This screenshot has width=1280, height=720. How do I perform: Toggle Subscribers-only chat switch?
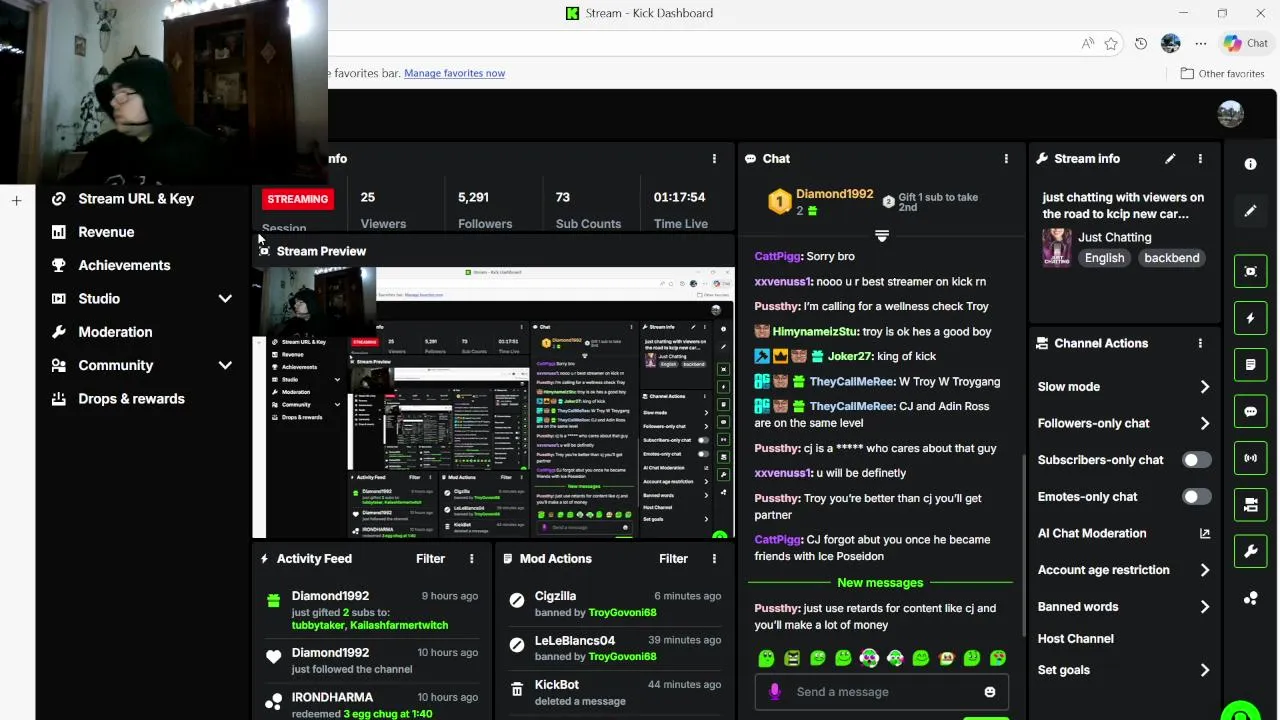tap(1196, 460)
